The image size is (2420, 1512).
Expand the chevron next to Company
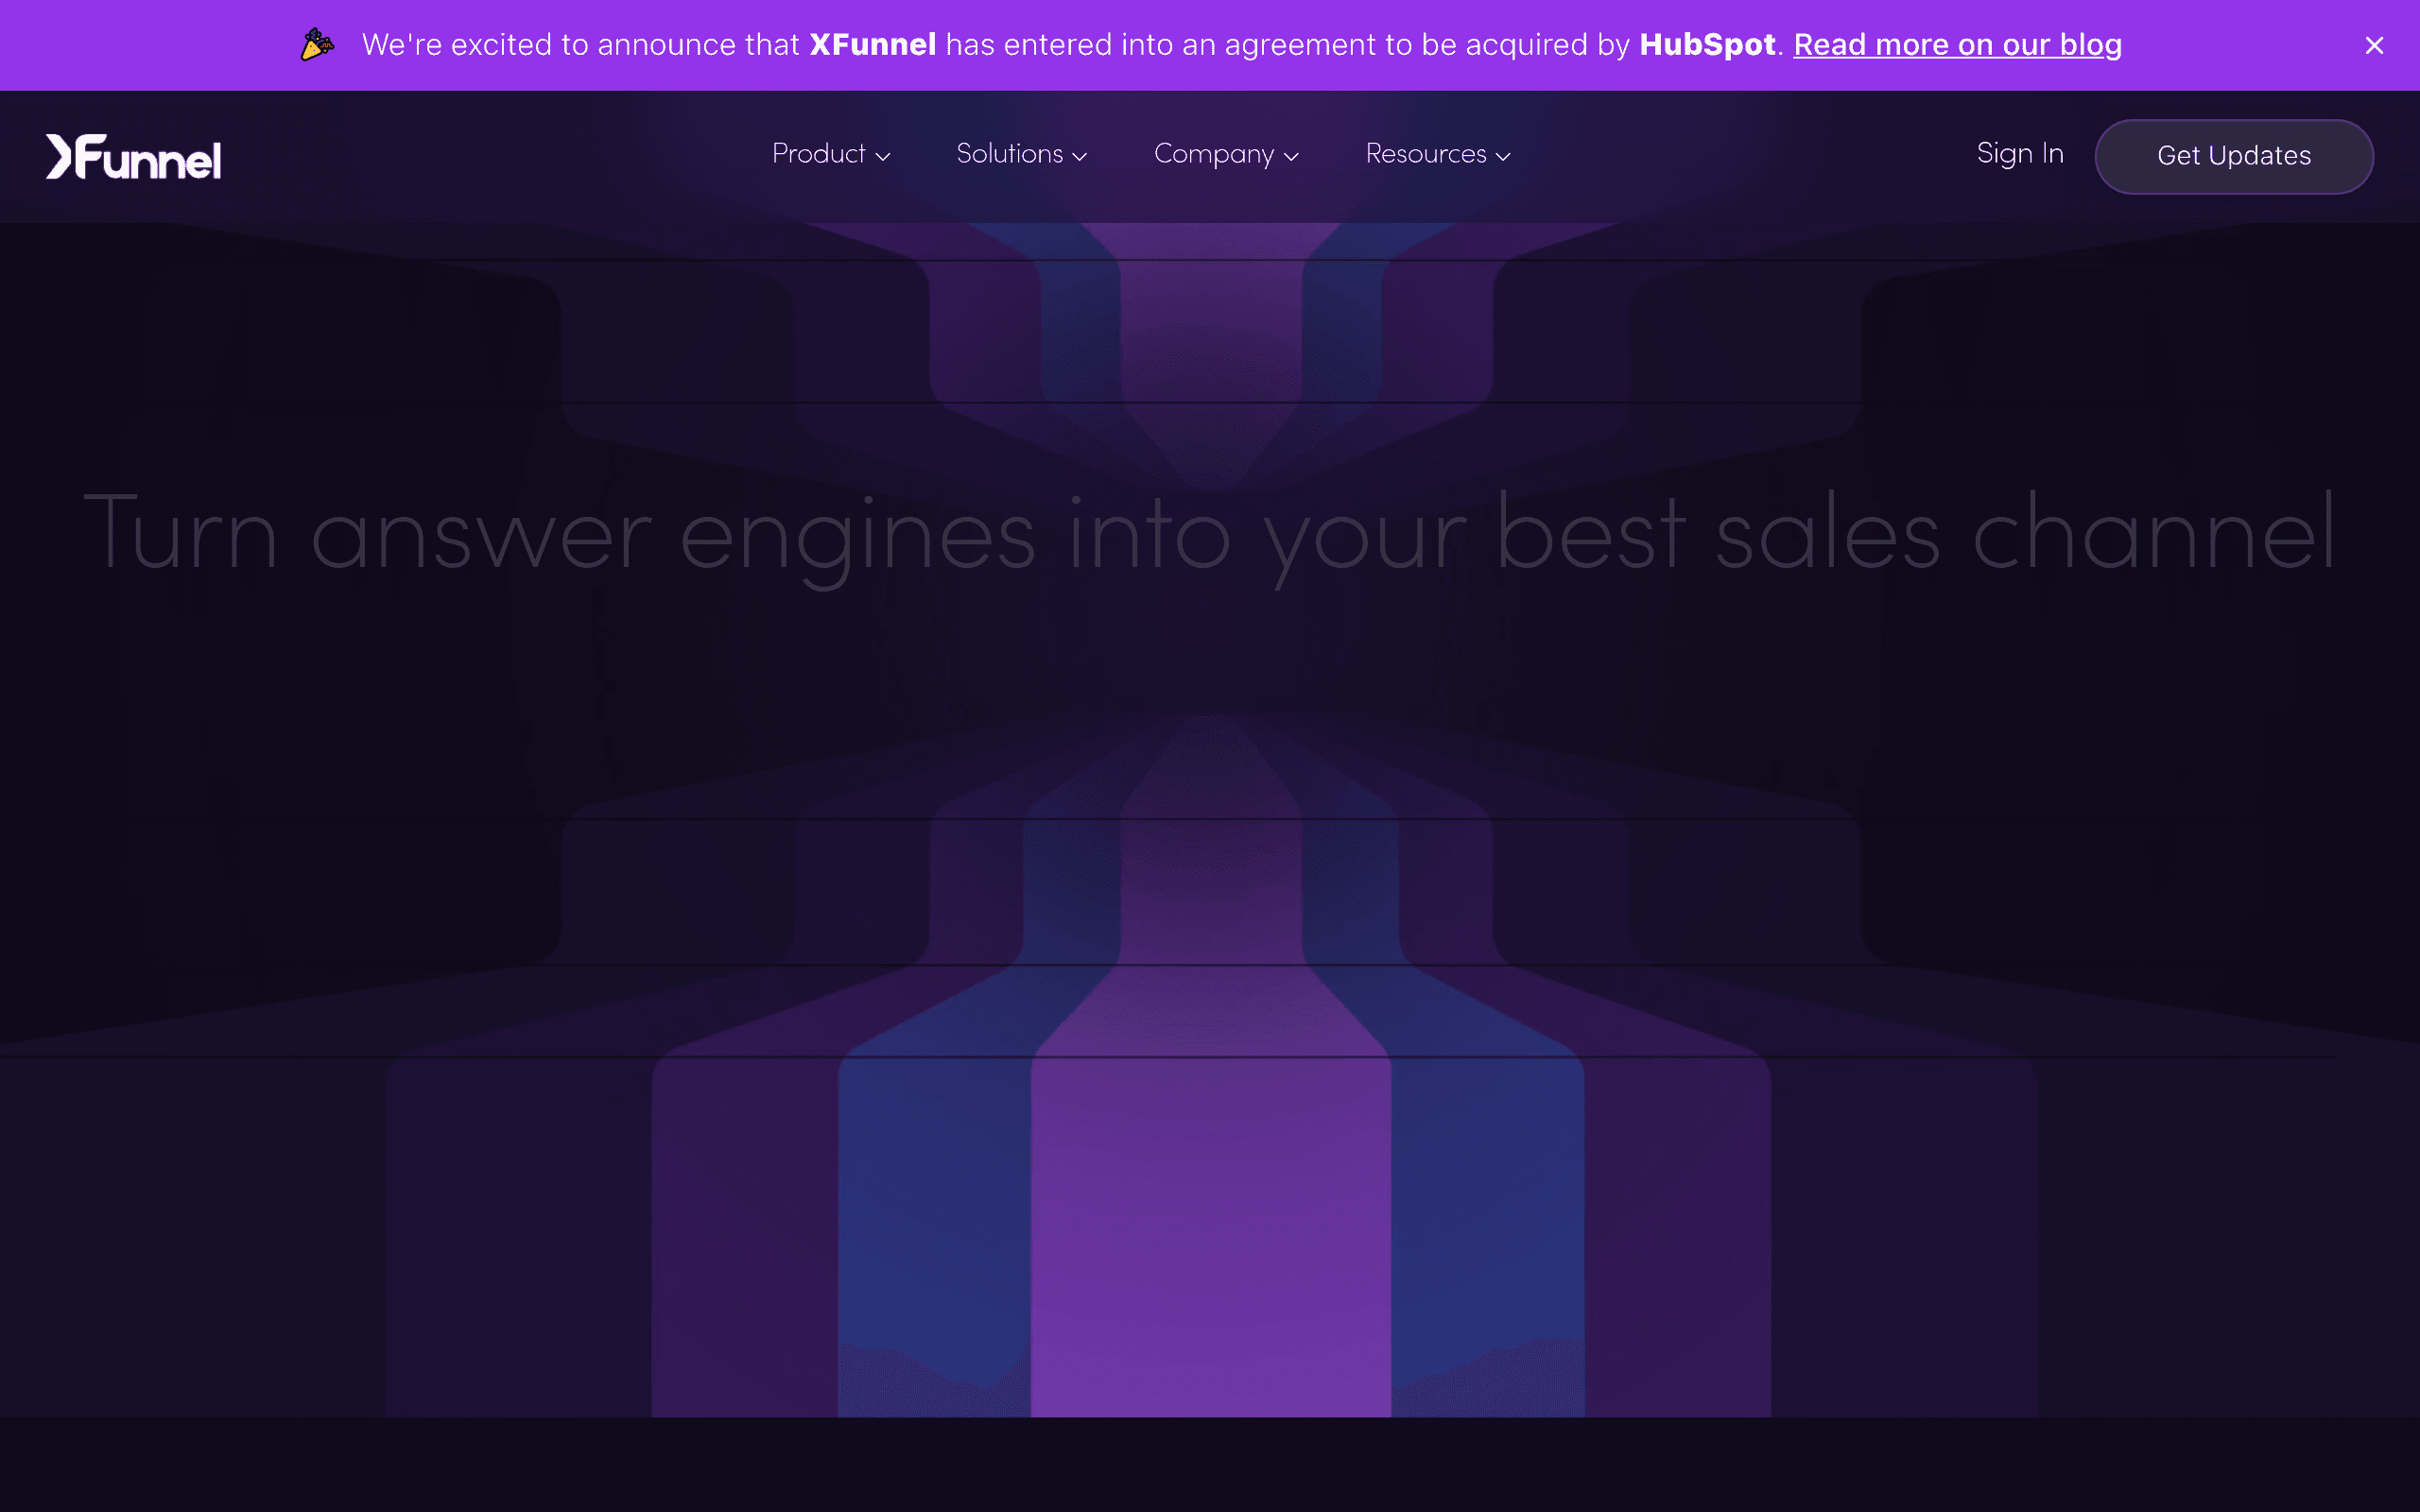pos(1291,157)
